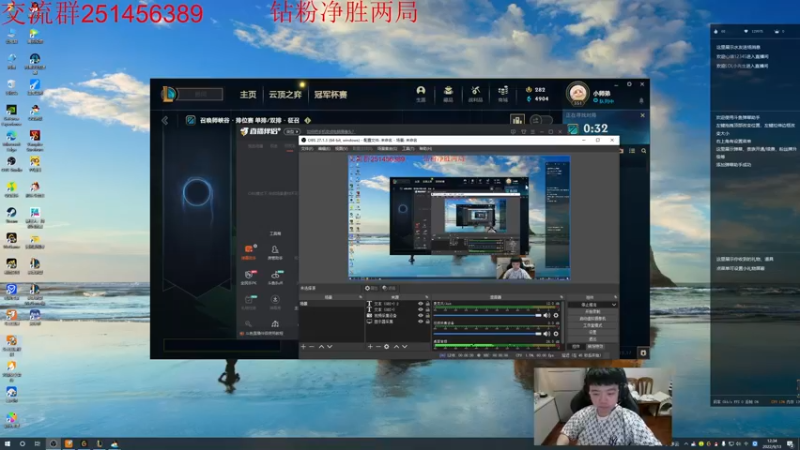Click the leaderboard icon beside lobby toggle

(x=517, y=120)
